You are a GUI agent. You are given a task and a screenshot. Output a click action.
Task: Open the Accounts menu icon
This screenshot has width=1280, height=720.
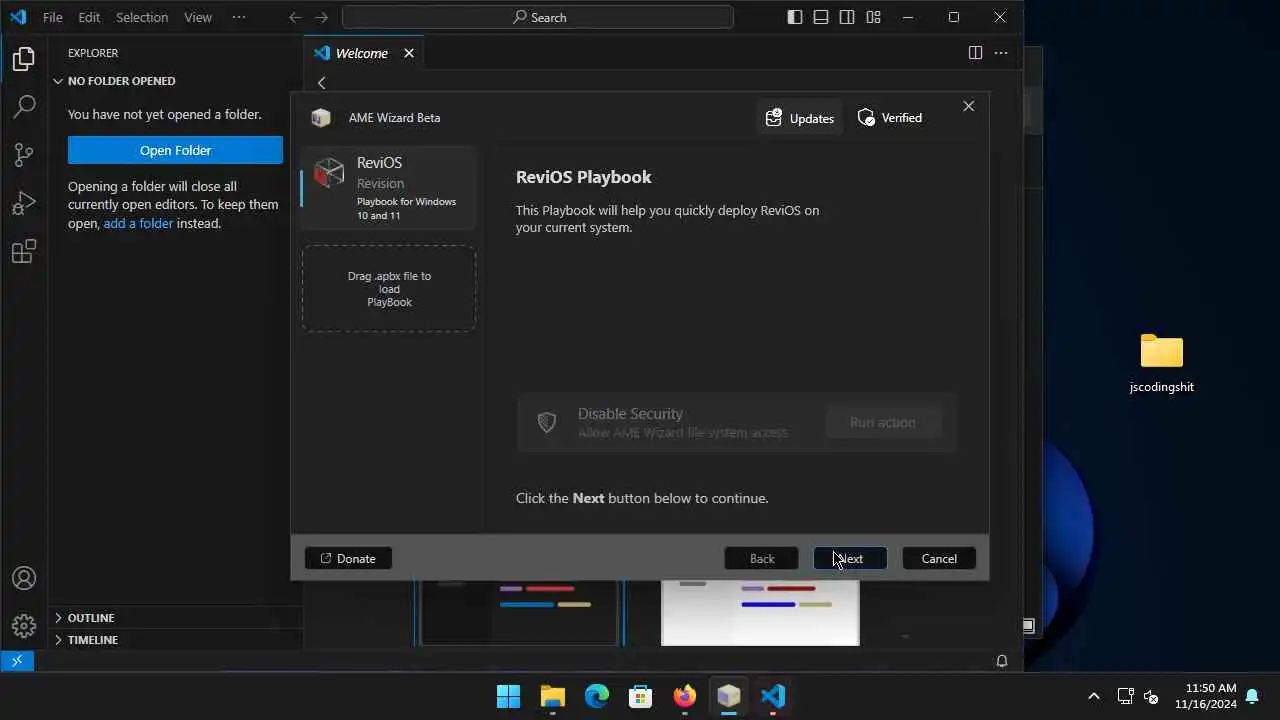click(x=24, y=578)
